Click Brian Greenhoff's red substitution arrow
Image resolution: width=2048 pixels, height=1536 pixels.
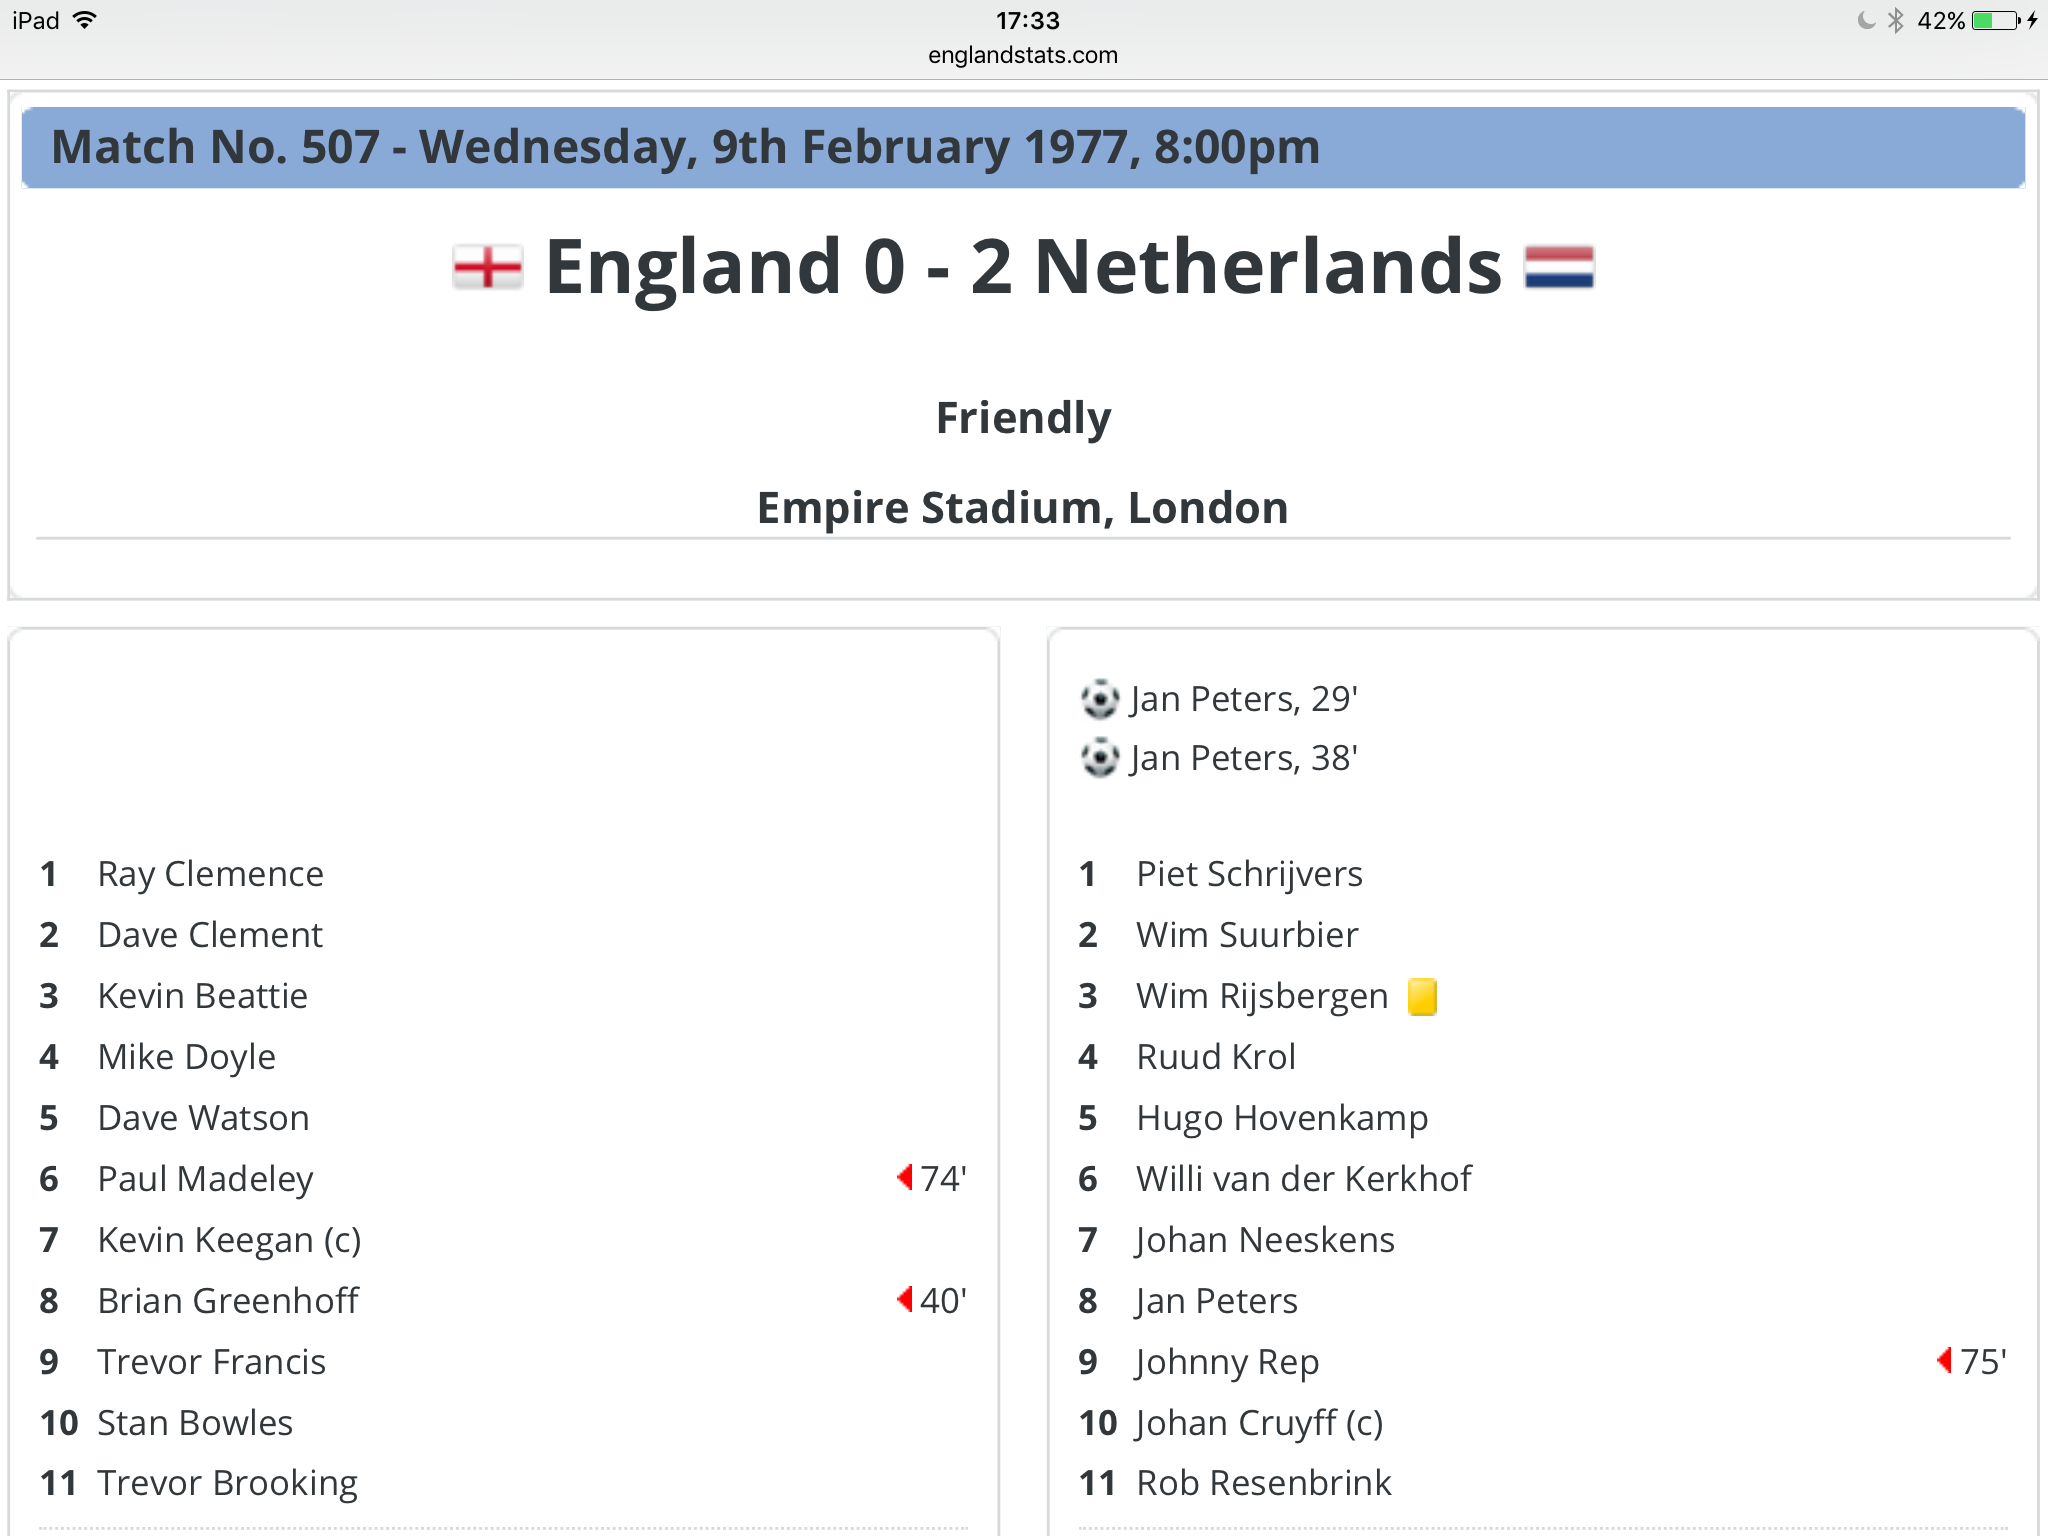point(905,1300)
